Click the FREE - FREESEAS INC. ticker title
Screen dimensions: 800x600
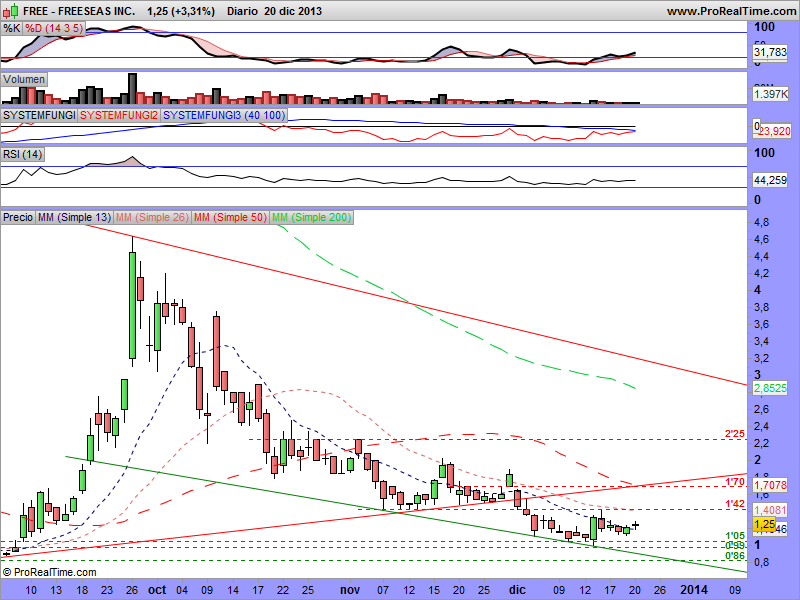(x=80, y=11)
